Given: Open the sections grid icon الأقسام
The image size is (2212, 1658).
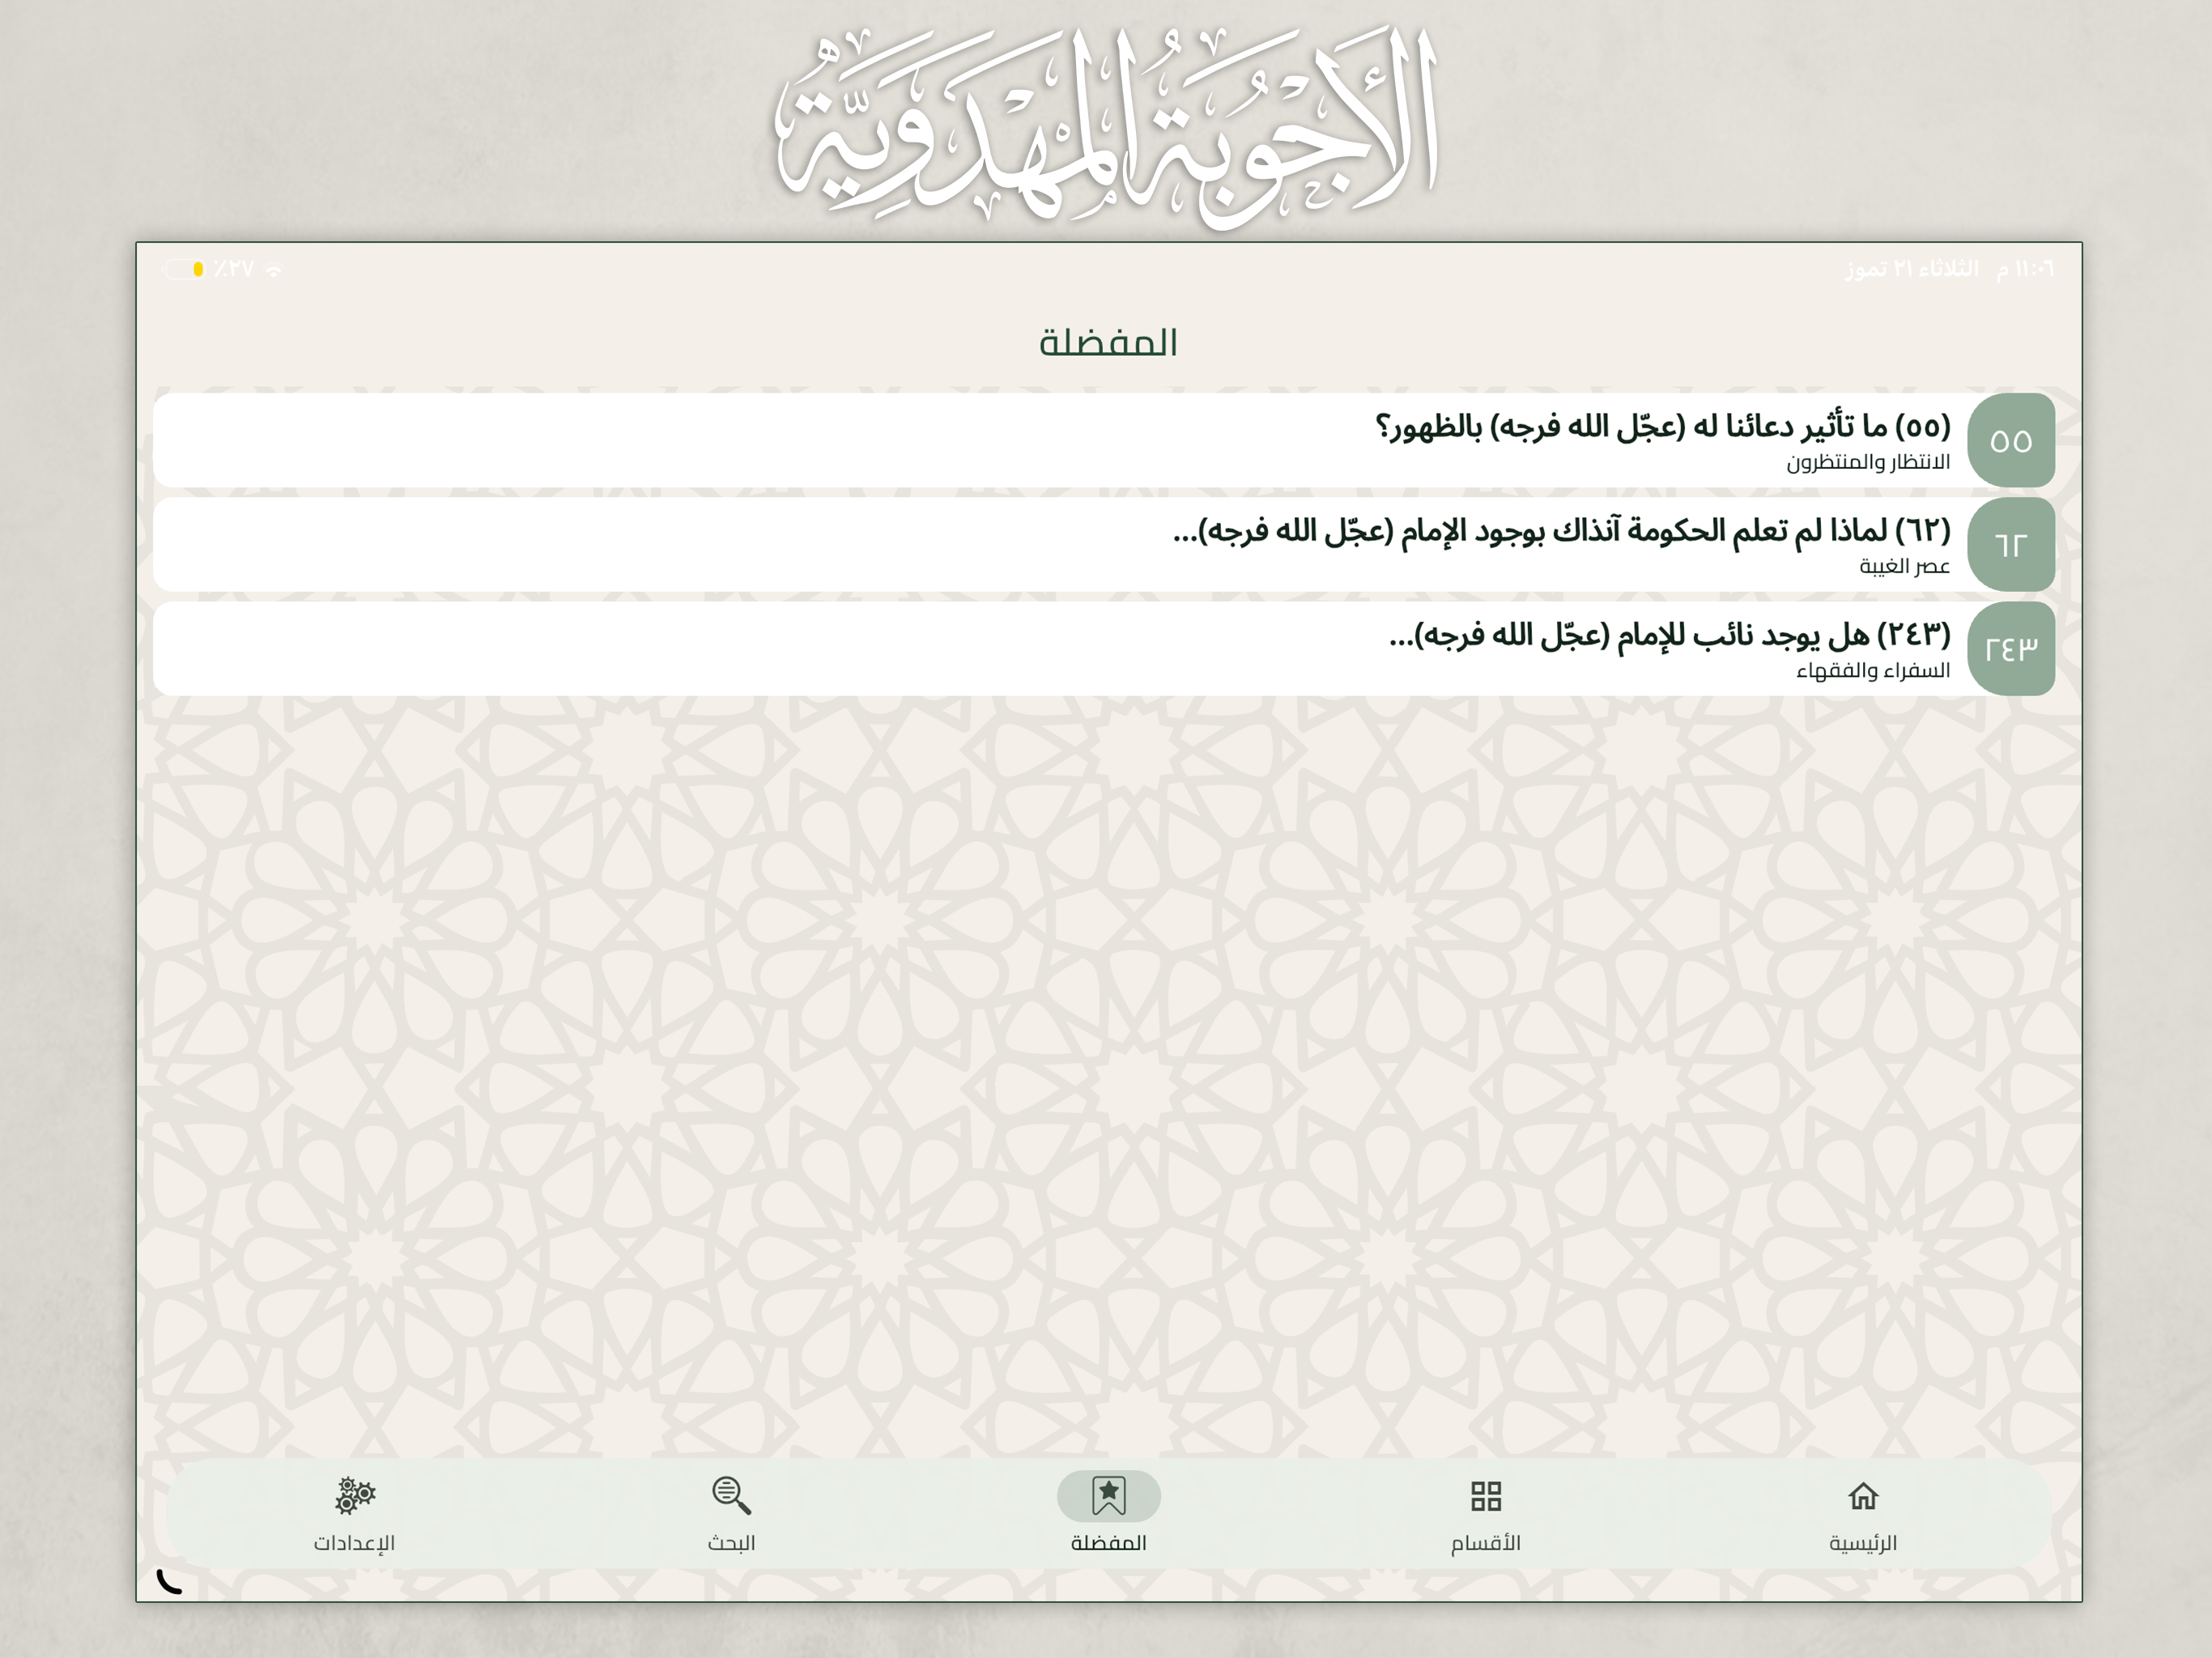Looking at the screenshot, I should point(1486,1496).
